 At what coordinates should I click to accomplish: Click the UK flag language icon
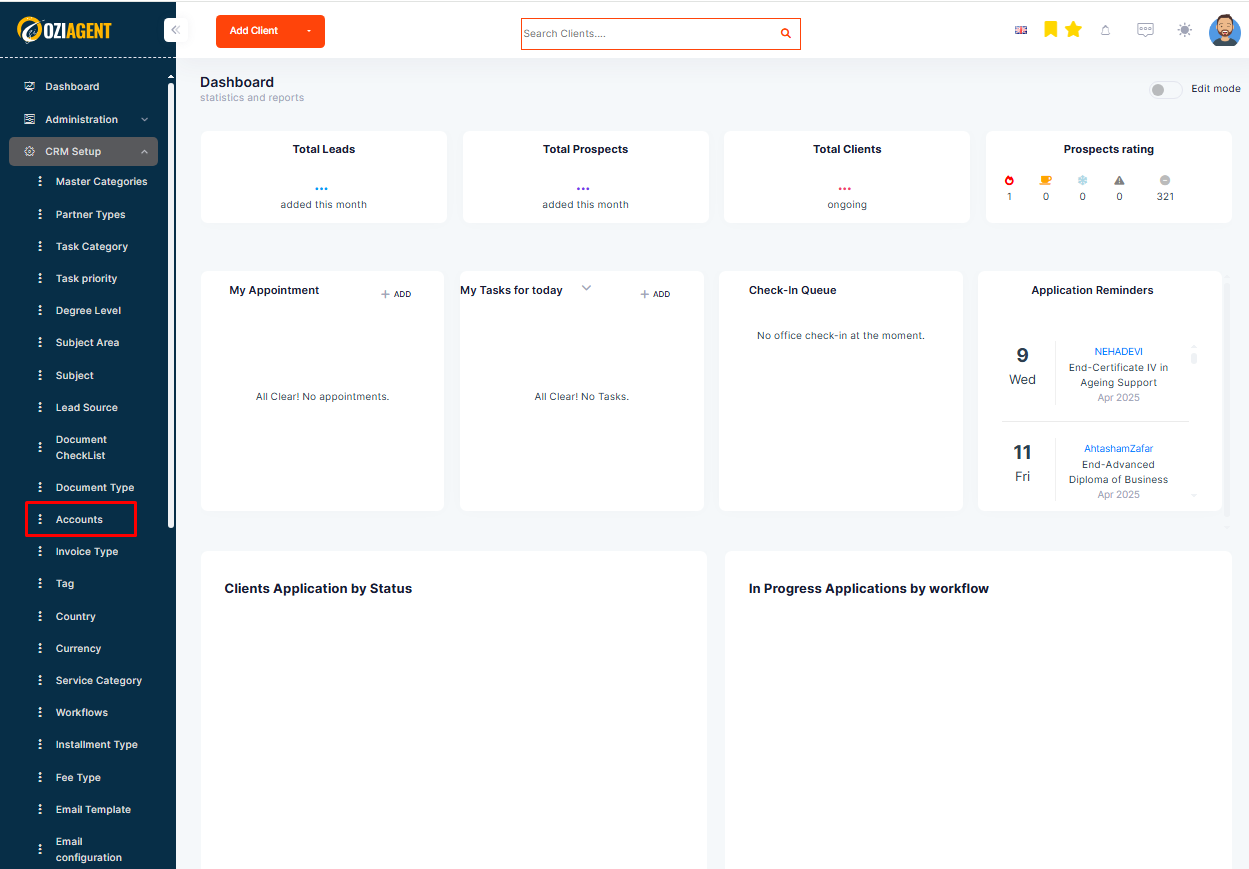1021,30
